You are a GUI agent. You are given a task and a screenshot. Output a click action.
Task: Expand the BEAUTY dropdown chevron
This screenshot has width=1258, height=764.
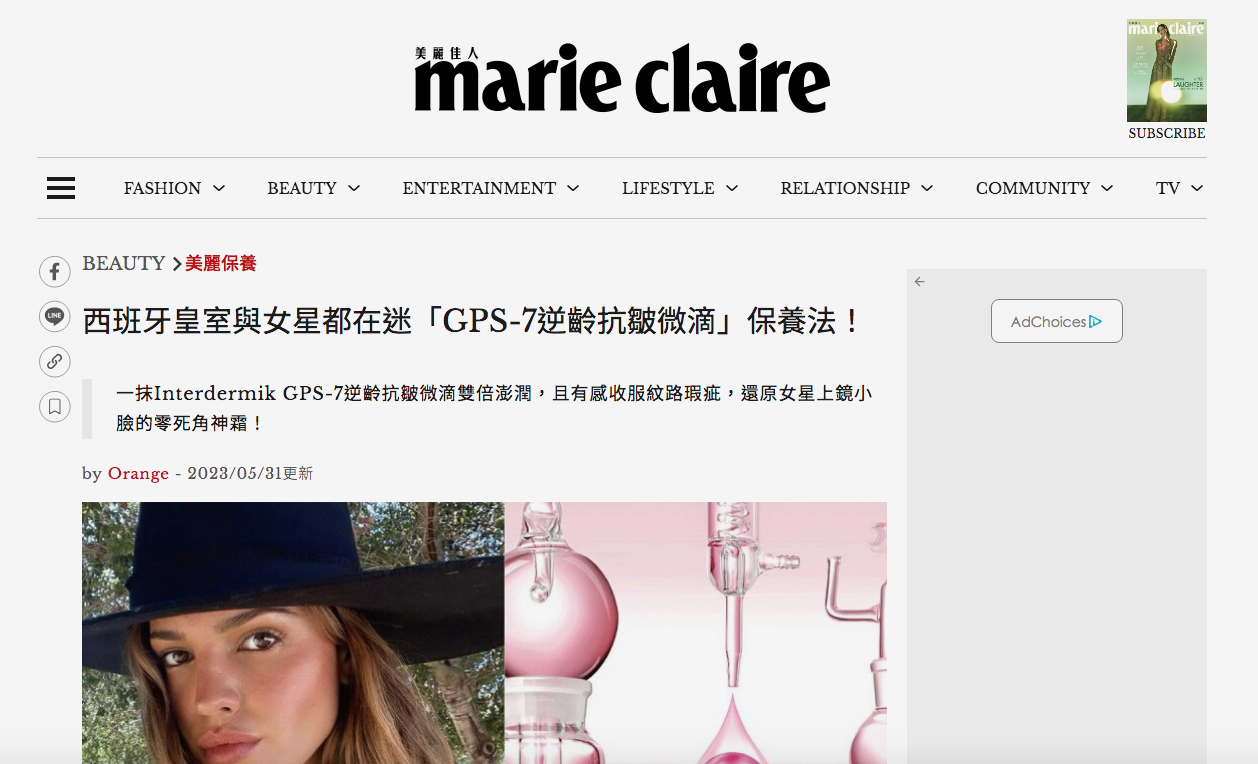[x=354, y=188]
